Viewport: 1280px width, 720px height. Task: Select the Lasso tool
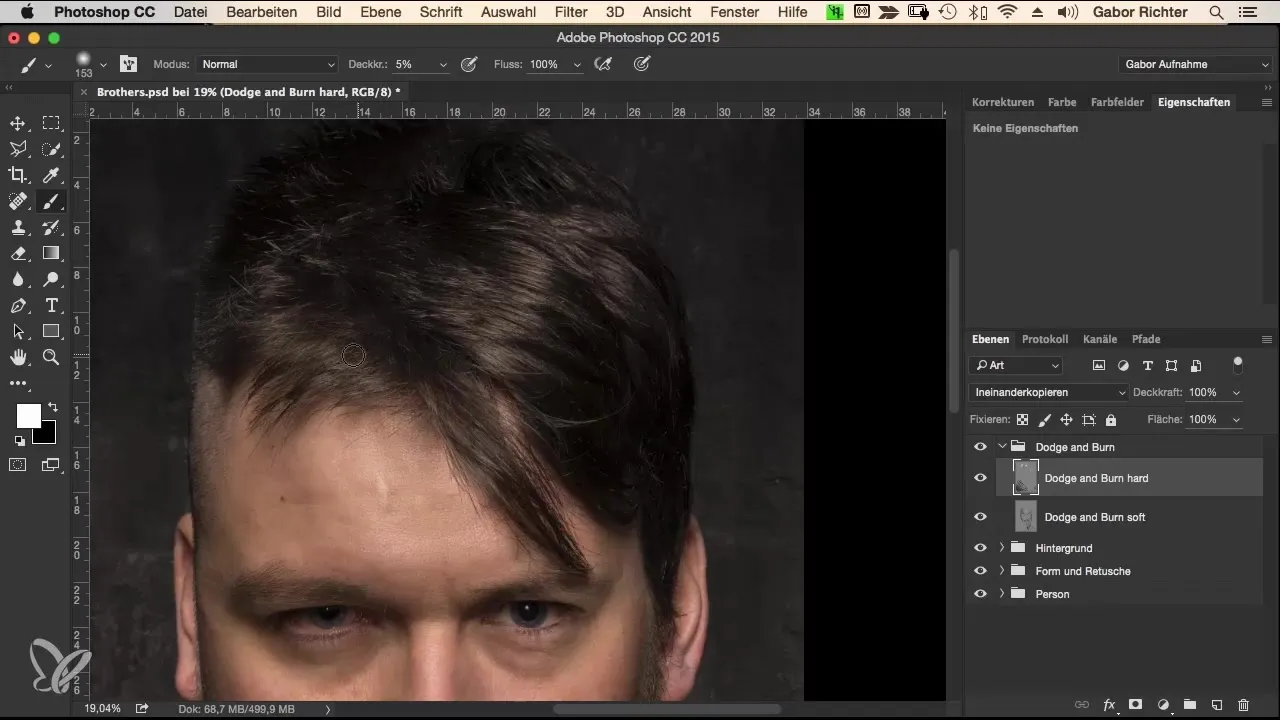[18, 149]
